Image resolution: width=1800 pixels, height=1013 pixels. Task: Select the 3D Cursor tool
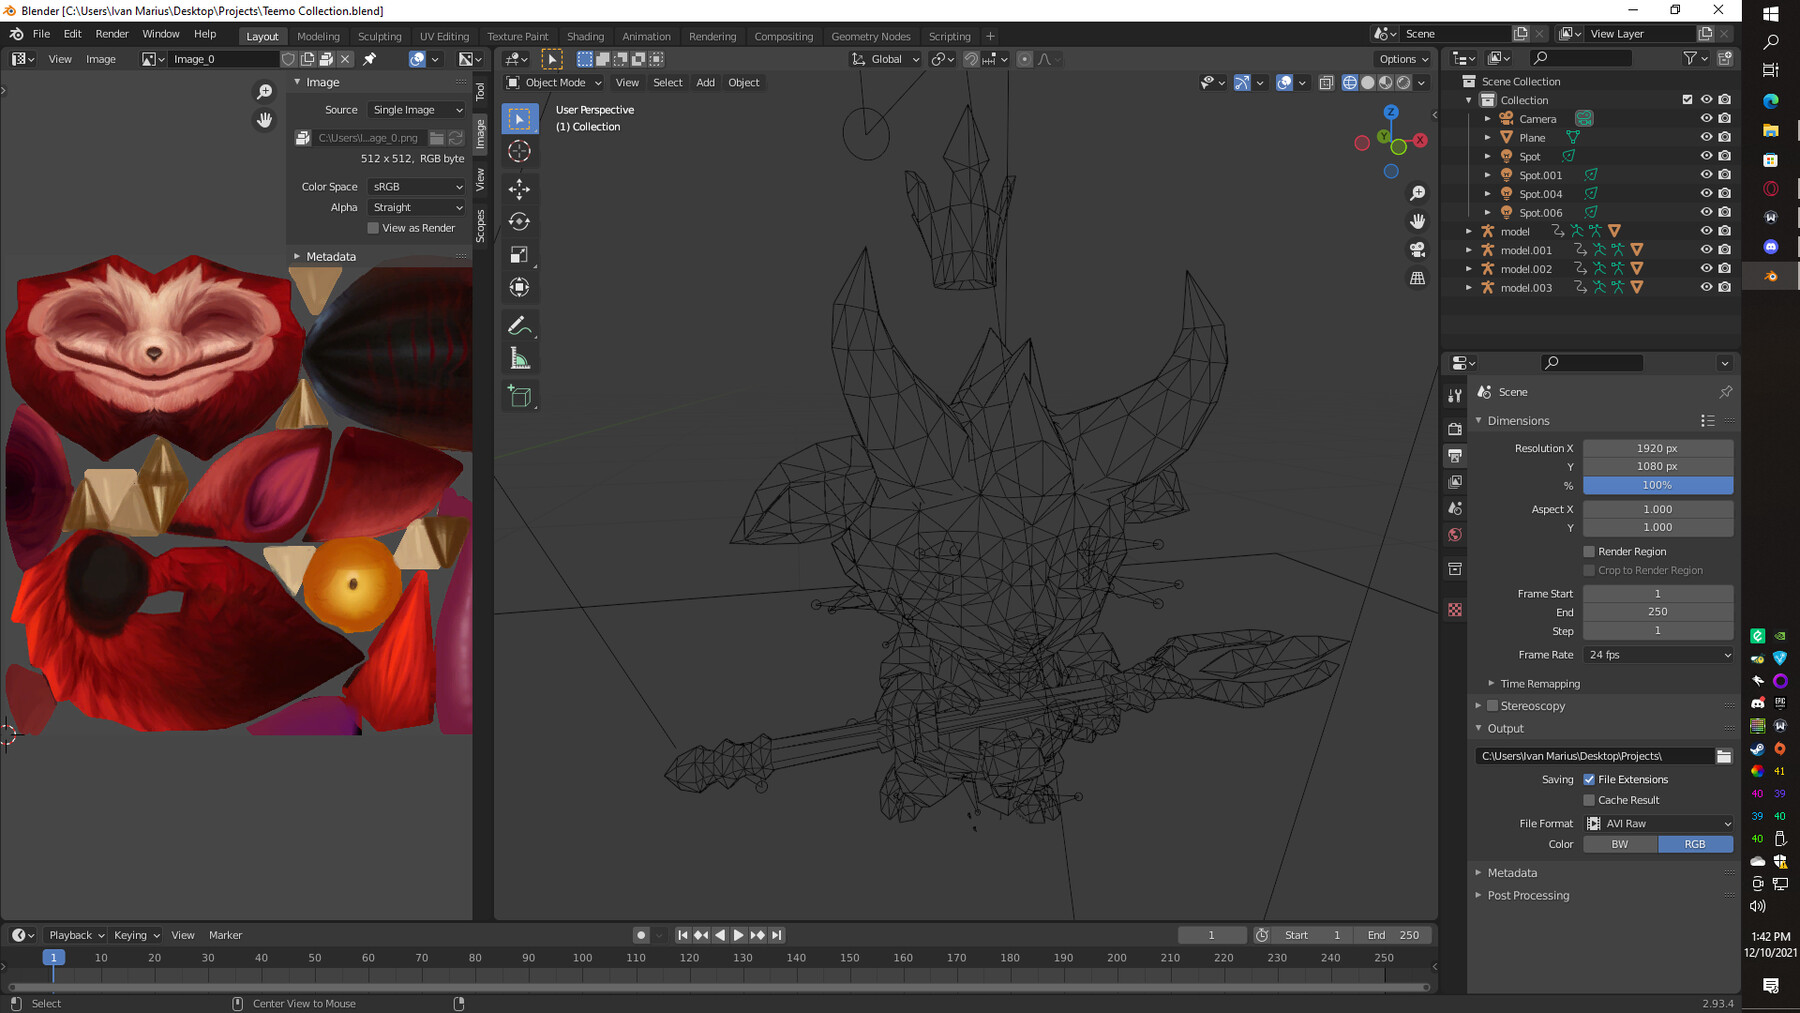[519, 151]
